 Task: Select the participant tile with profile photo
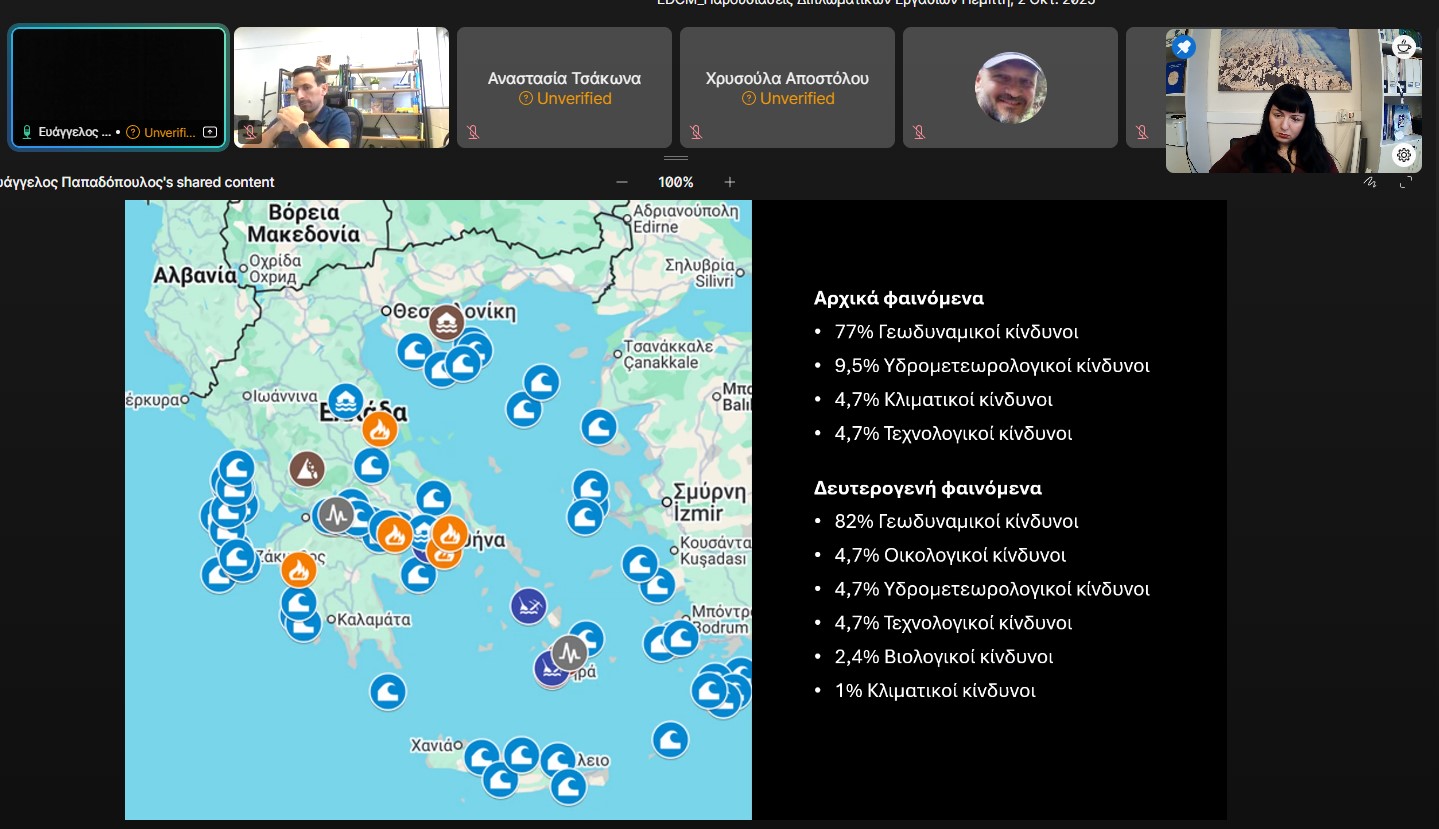tap(1010, 88)
